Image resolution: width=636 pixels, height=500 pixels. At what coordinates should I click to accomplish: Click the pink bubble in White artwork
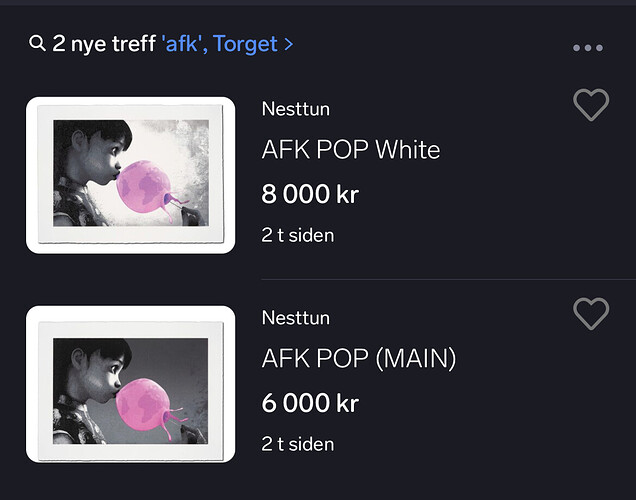point(142,187)
